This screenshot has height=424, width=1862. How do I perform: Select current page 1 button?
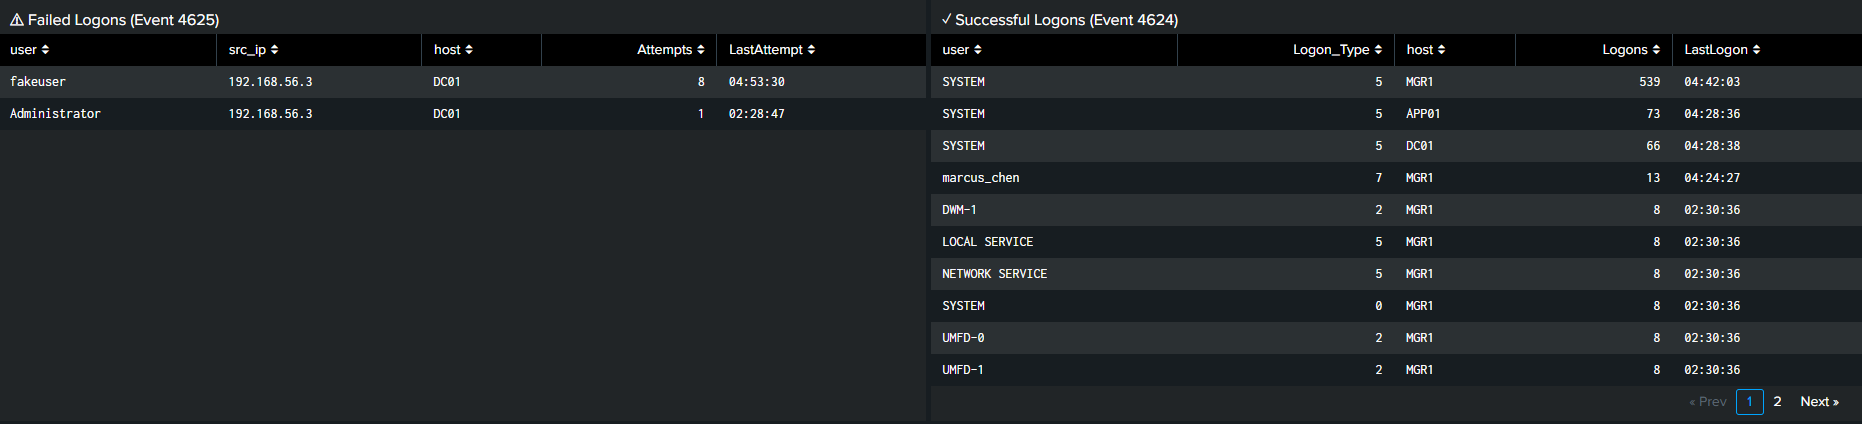click(1750, 402)
